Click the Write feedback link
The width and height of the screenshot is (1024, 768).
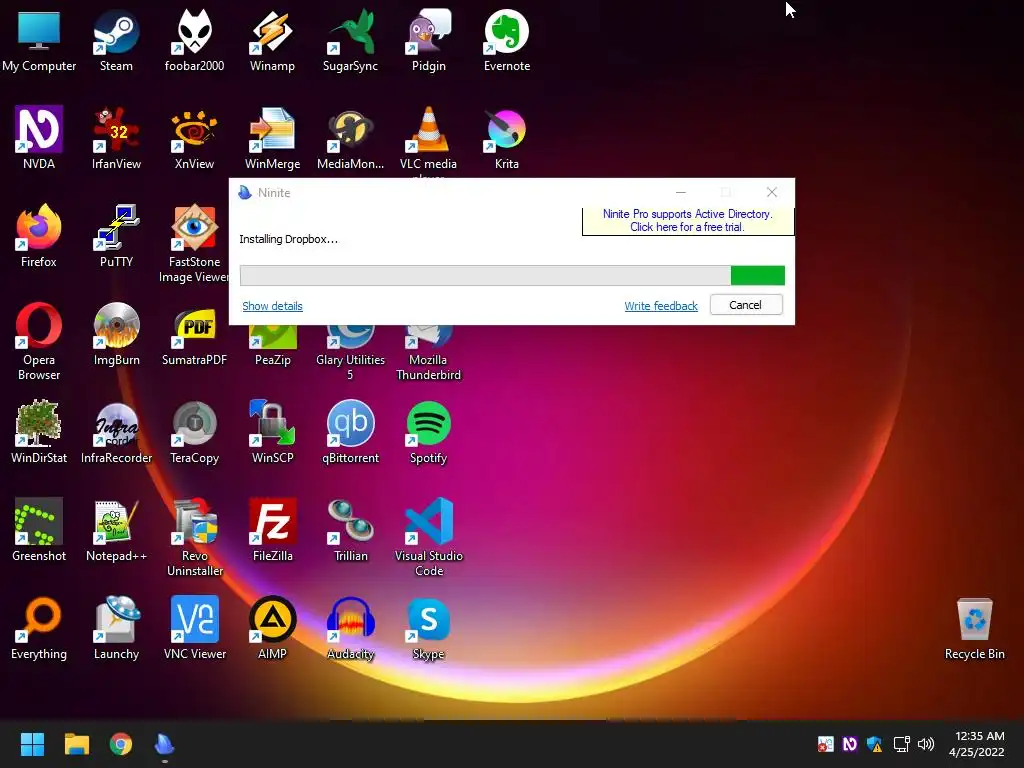point(661,306)
